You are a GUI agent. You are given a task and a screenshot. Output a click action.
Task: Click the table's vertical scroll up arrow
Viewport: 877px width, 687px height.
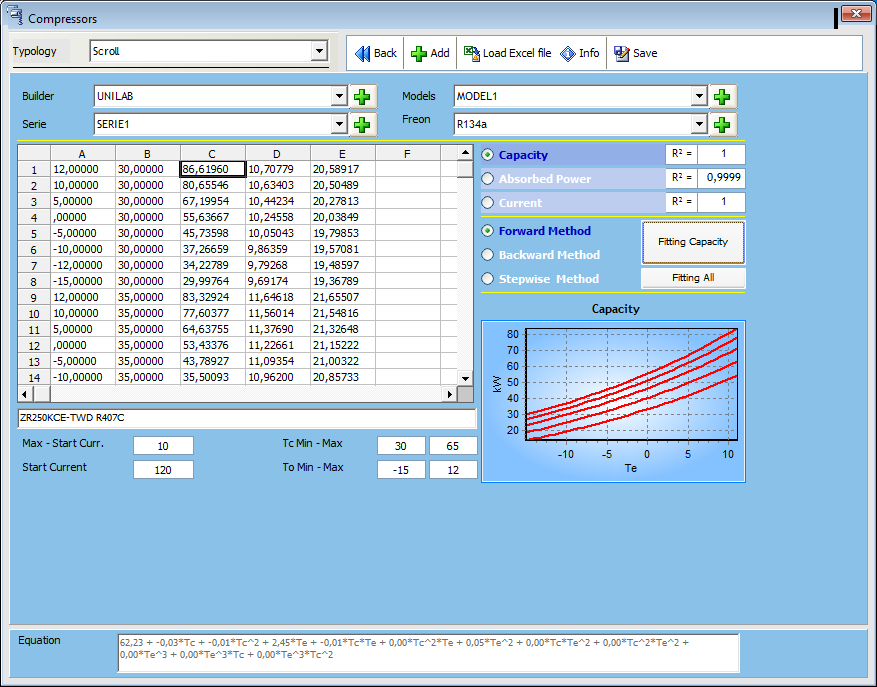[465, 152]
